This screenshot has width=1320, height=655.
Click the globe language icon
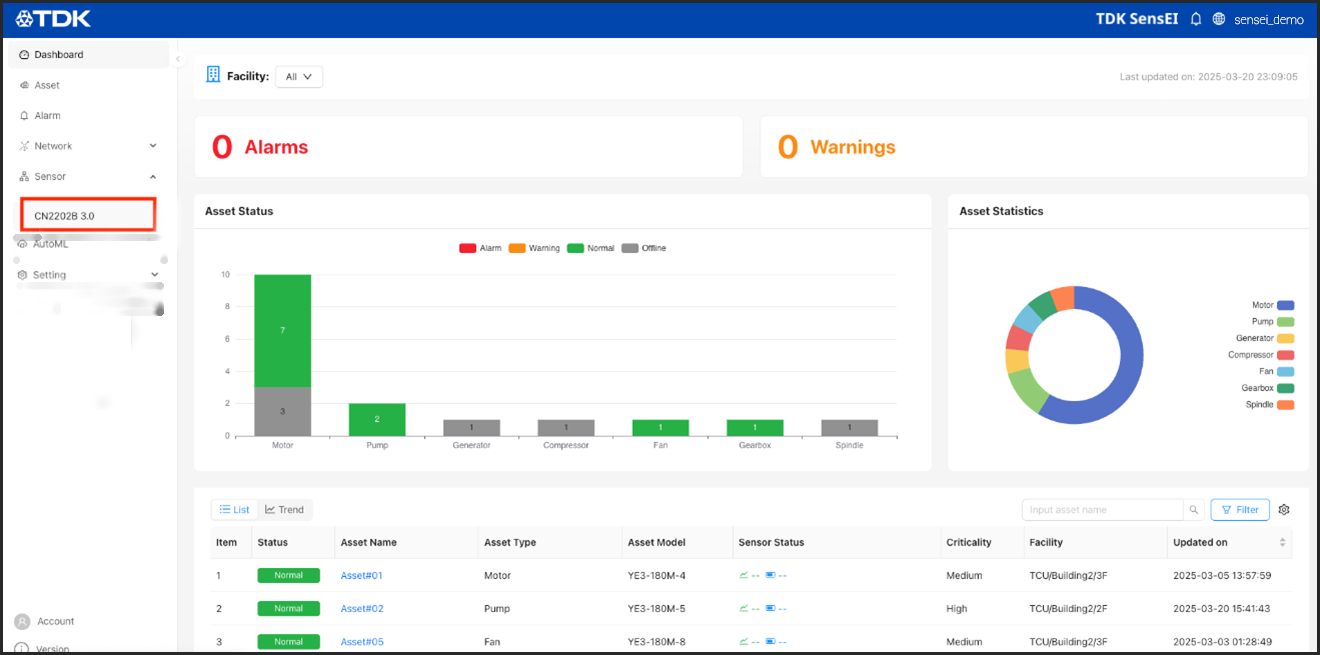1218,19
